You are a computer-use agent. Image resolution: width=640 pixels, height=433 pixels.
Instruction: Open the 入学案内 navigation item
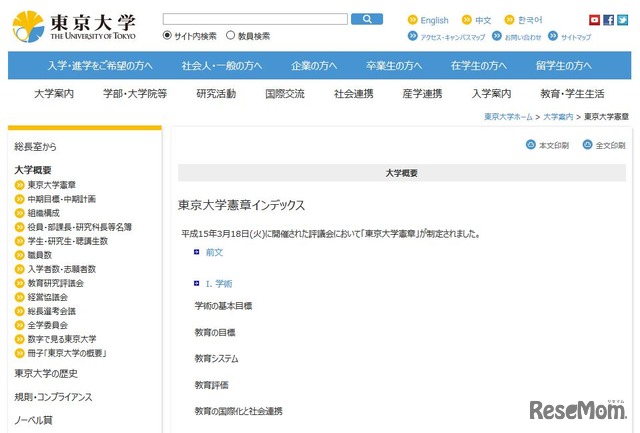coord(491,94)
